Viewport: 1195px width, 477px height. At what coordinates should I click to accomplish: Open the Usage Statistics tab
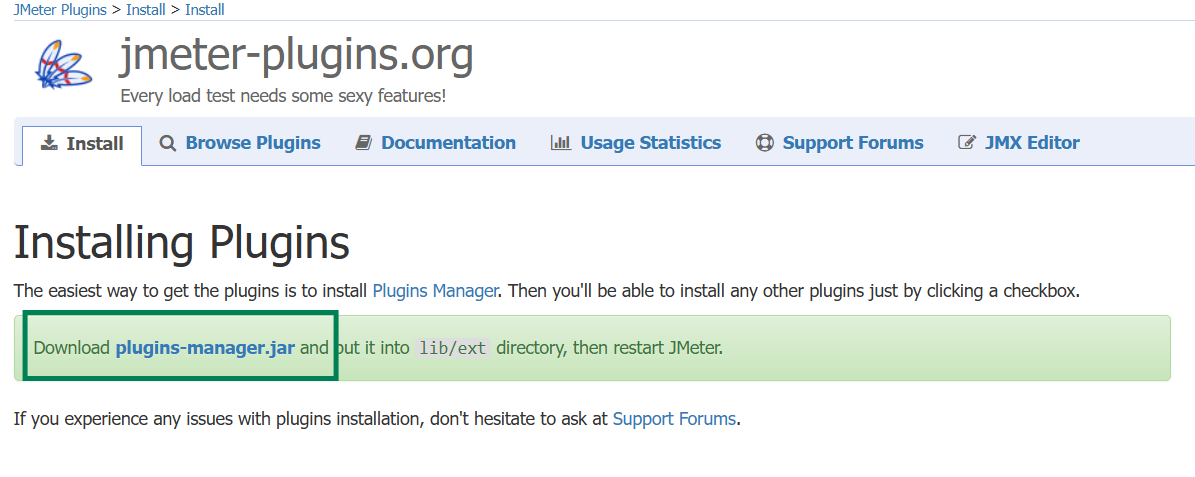636,143
